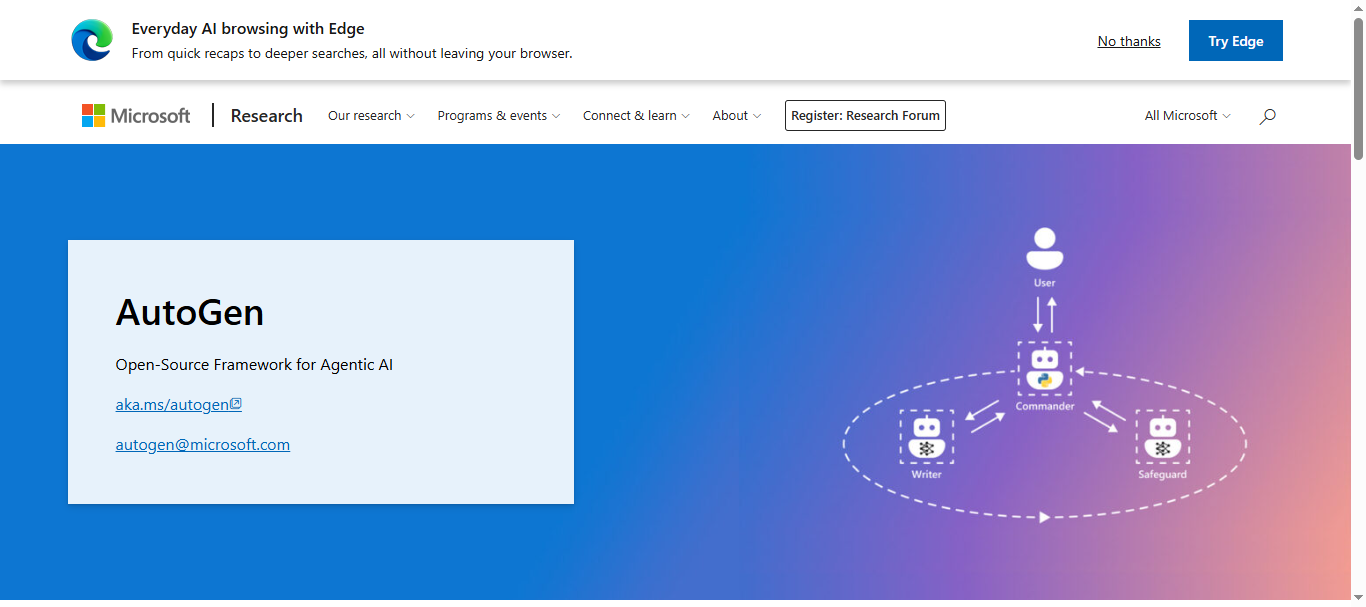Go to the Research home link
The image size is (1366, 607).
coord(266,116)
